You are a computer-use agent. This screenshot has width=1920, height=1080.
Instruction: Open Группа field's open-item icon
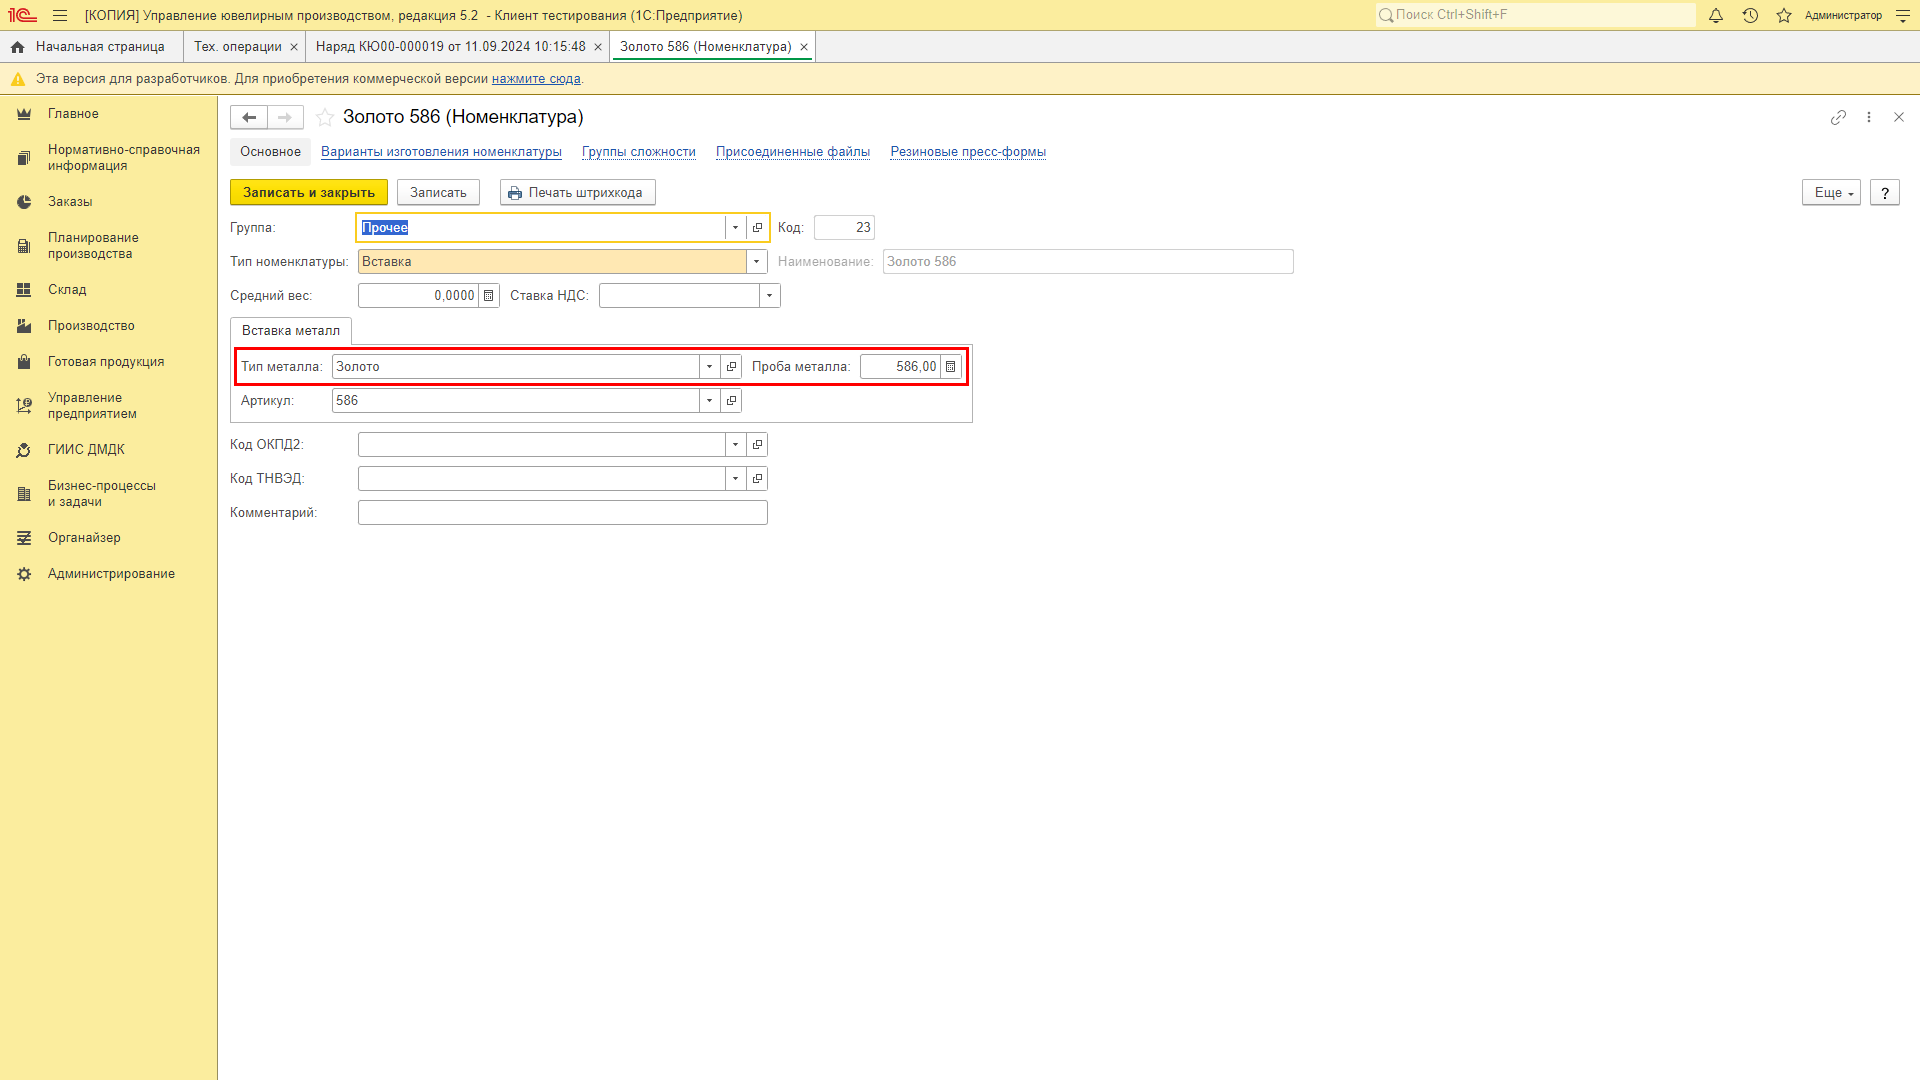757,227
